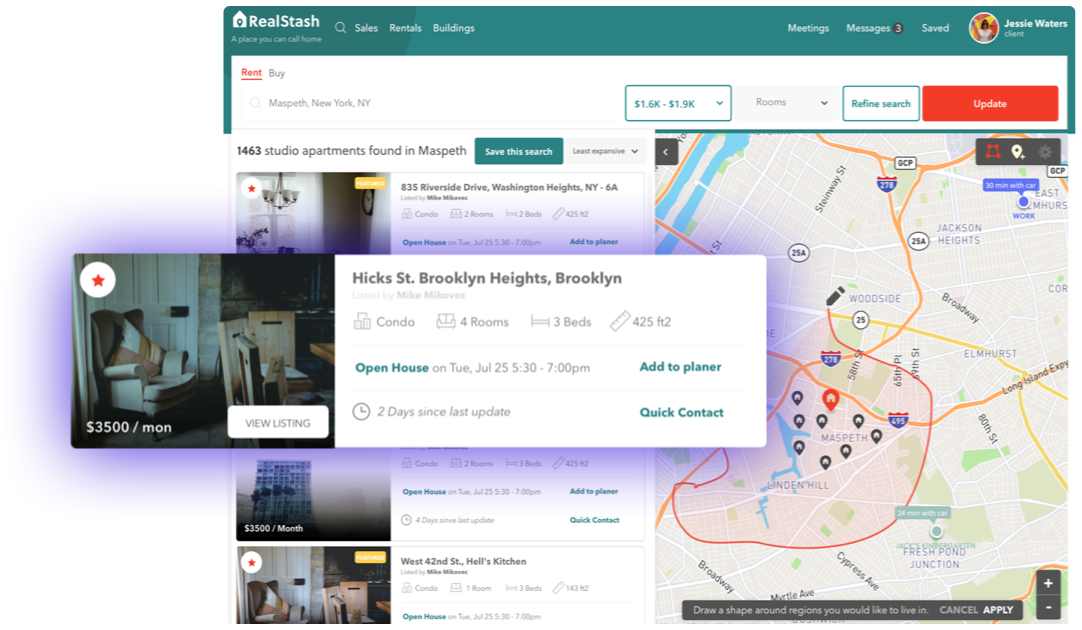Open map settings gear icon
Image resolution: width=1082 pixels, height=630 pixels.
pos(1045,152)
